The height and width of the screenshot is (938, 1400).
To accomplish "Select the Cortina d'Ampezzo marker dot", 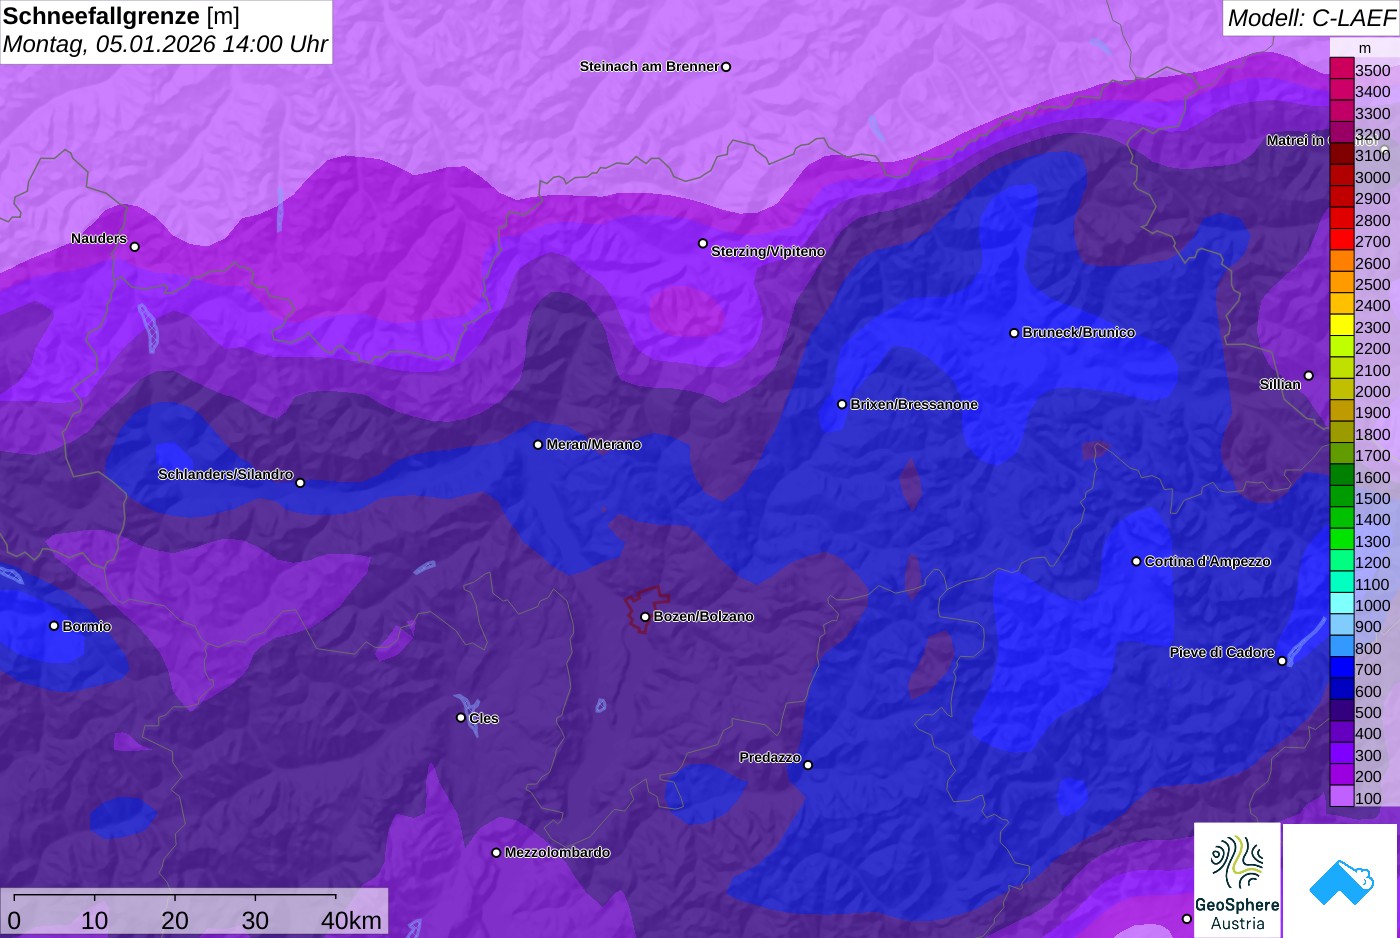I will [1136, 562].
